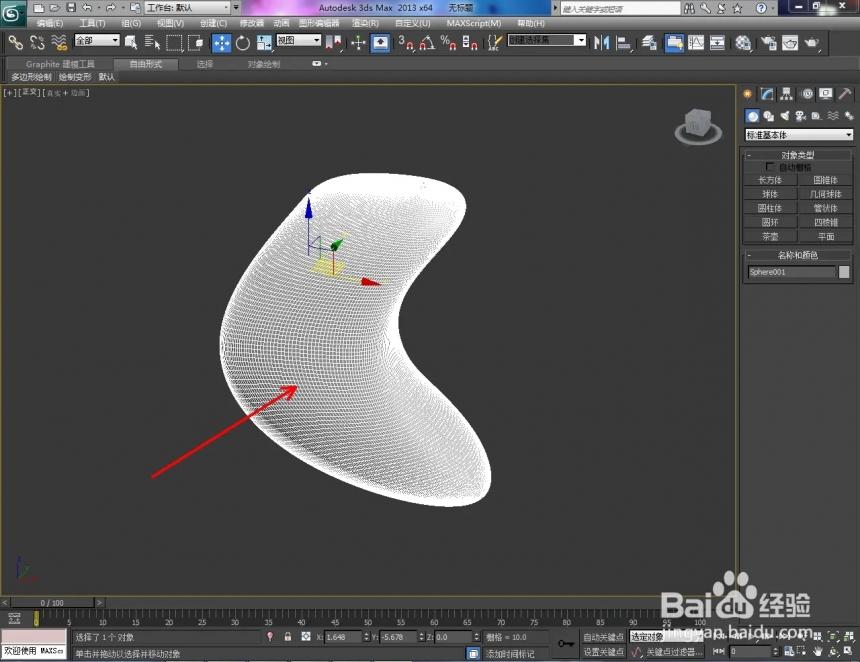Screen dimensions: 860x662
Task: Click the 长方体 box button
Action: [x=770, y=180]
